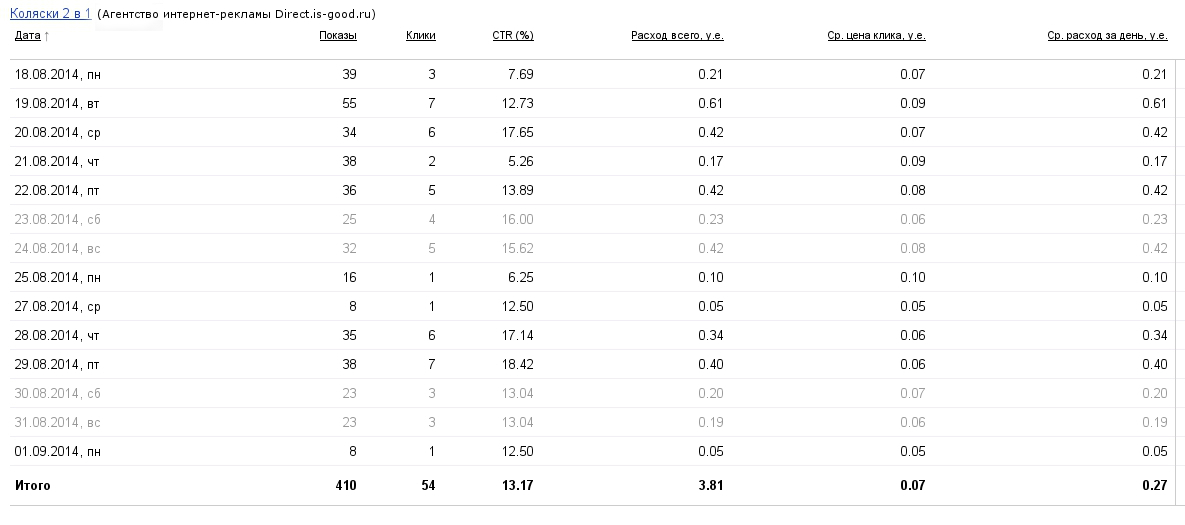Select the 18.08.2014, пн row

(x=58, y=74)
